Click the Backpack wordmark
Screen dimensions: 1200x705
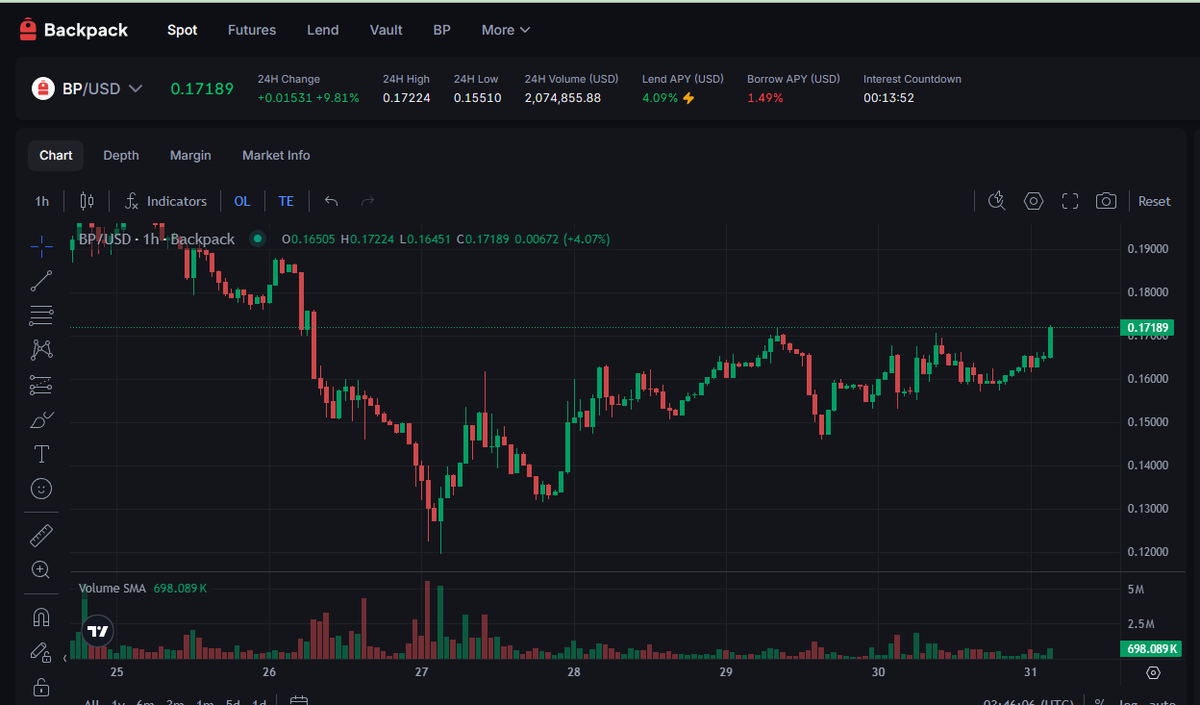click(x=86, y=30)
